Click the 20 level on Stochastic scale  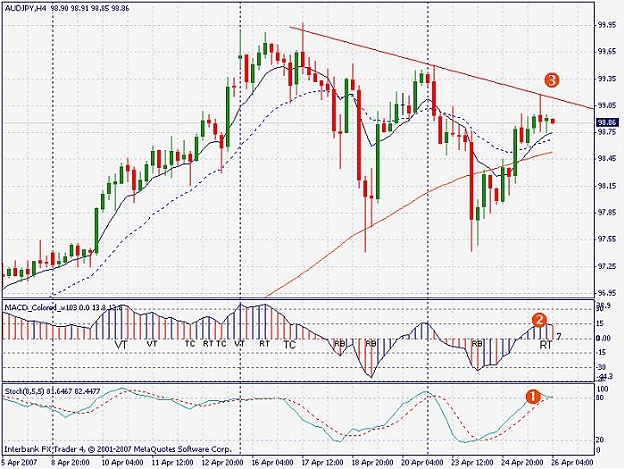click(601, 440)
